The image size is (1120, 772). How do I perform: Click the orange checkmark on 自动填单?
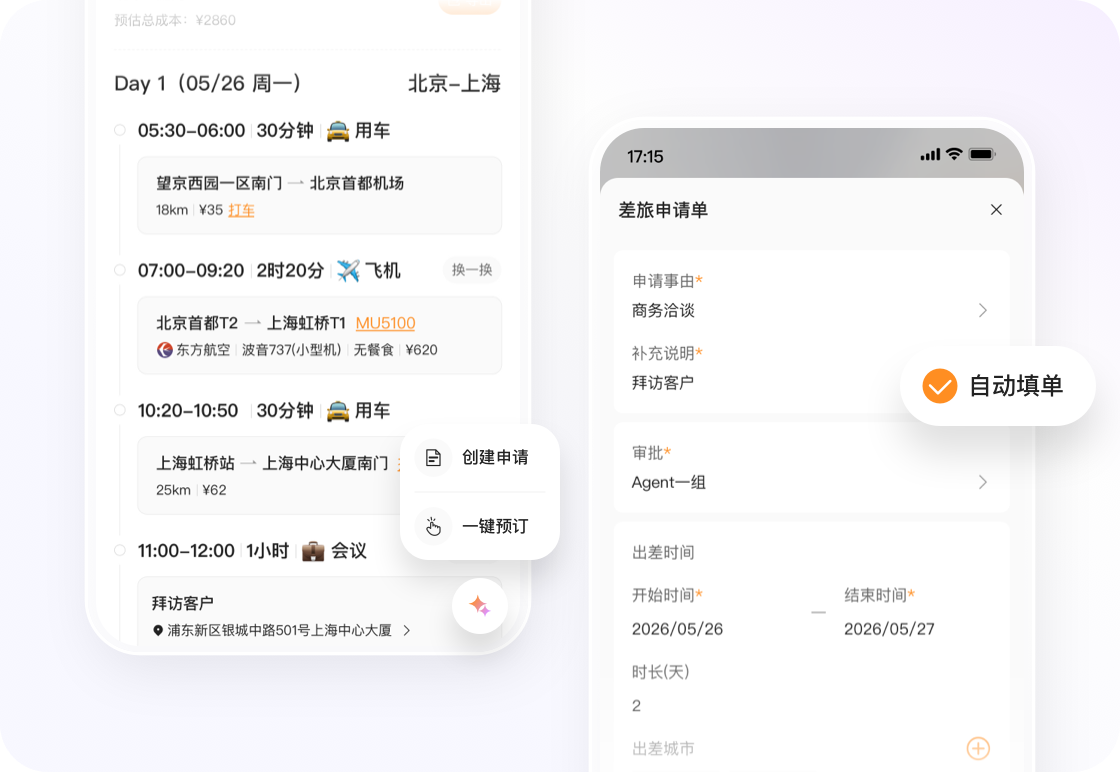(939, 386)
